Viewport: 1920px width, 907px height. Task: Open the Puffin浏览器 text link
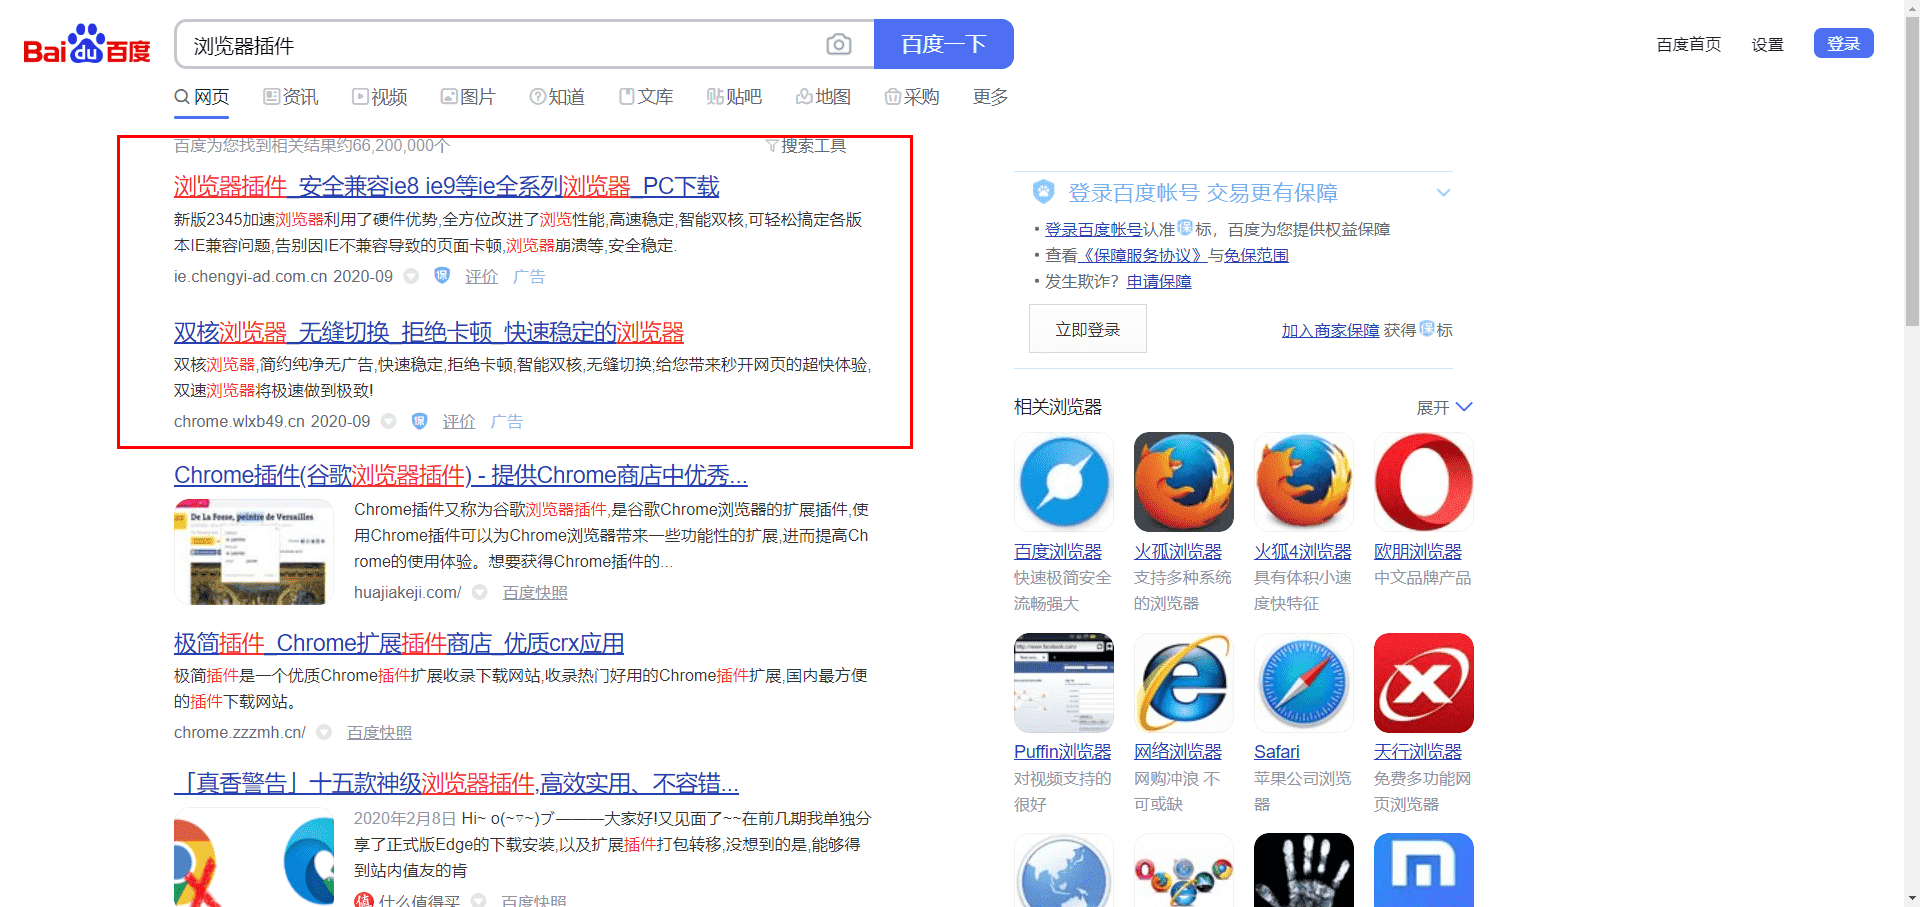click(1063, 752)
